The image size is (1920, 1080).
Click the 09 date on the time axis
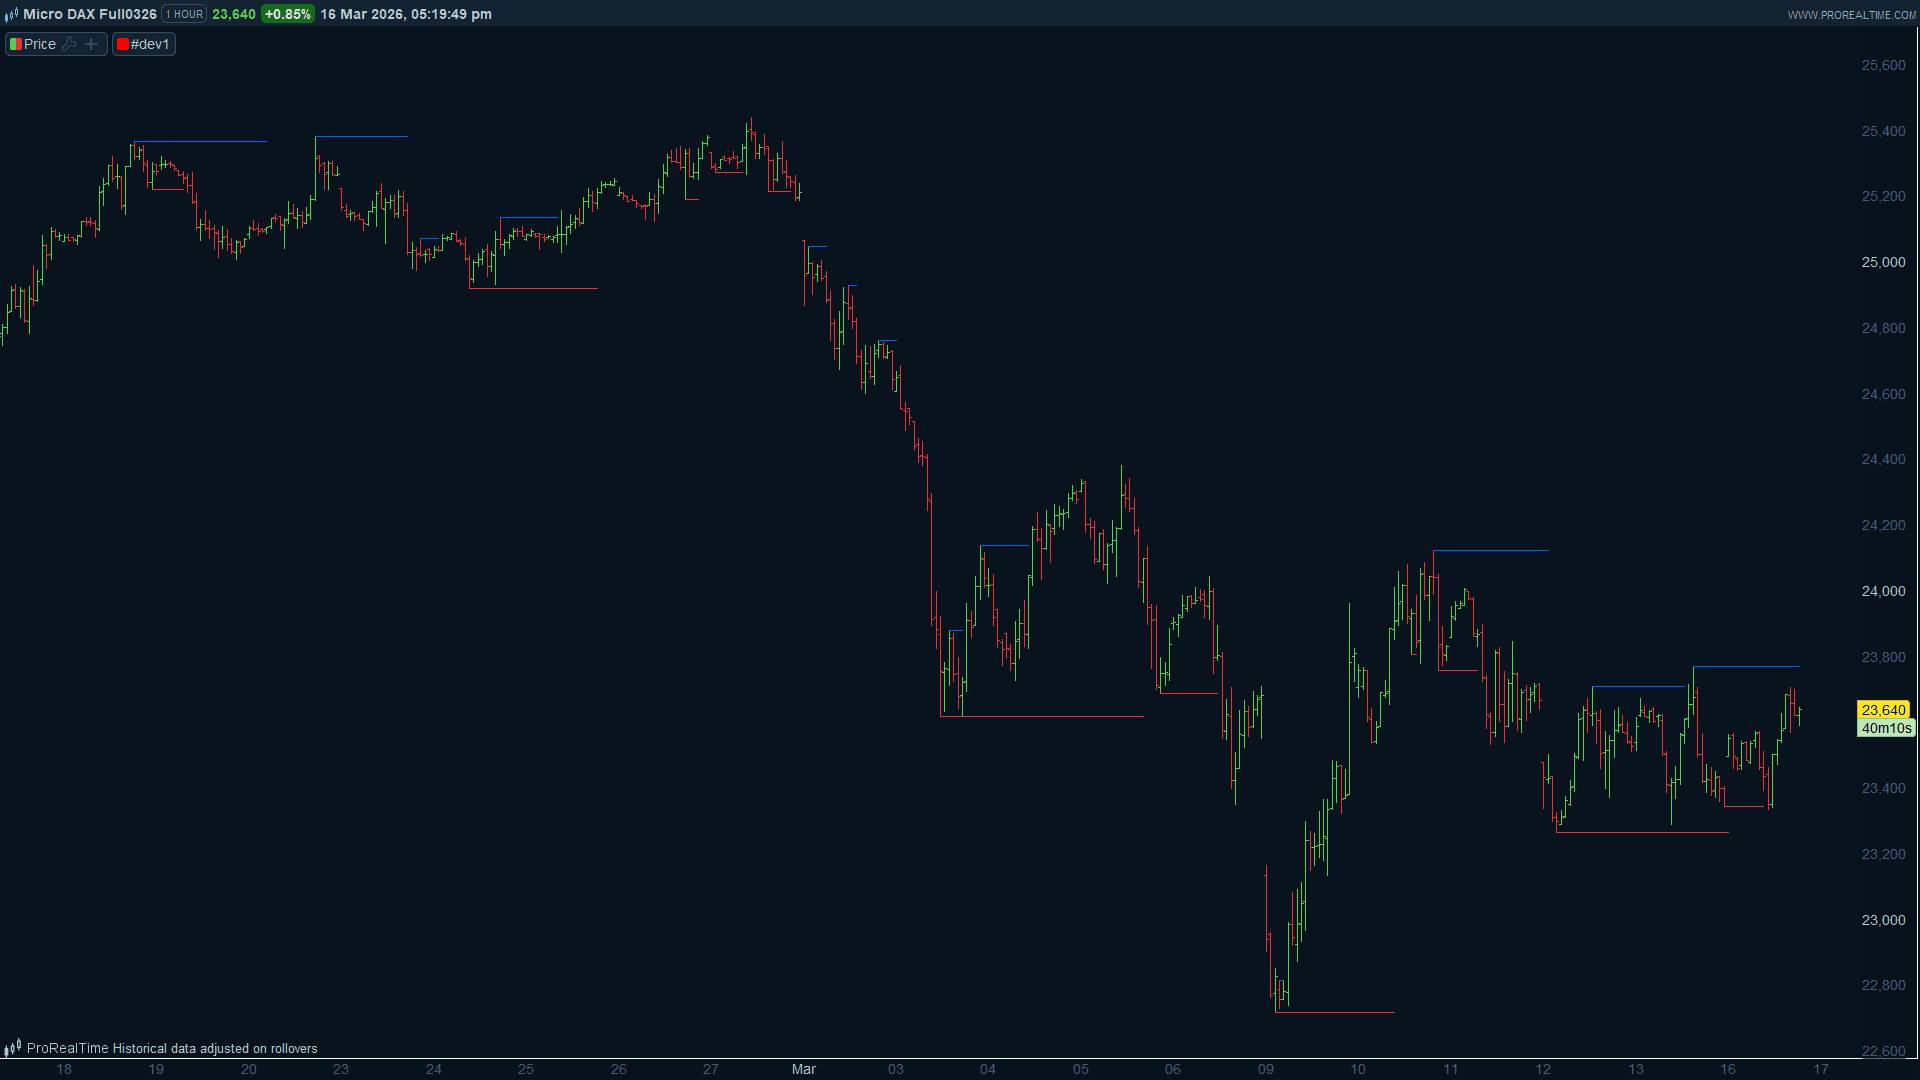click(1266, 1069)
